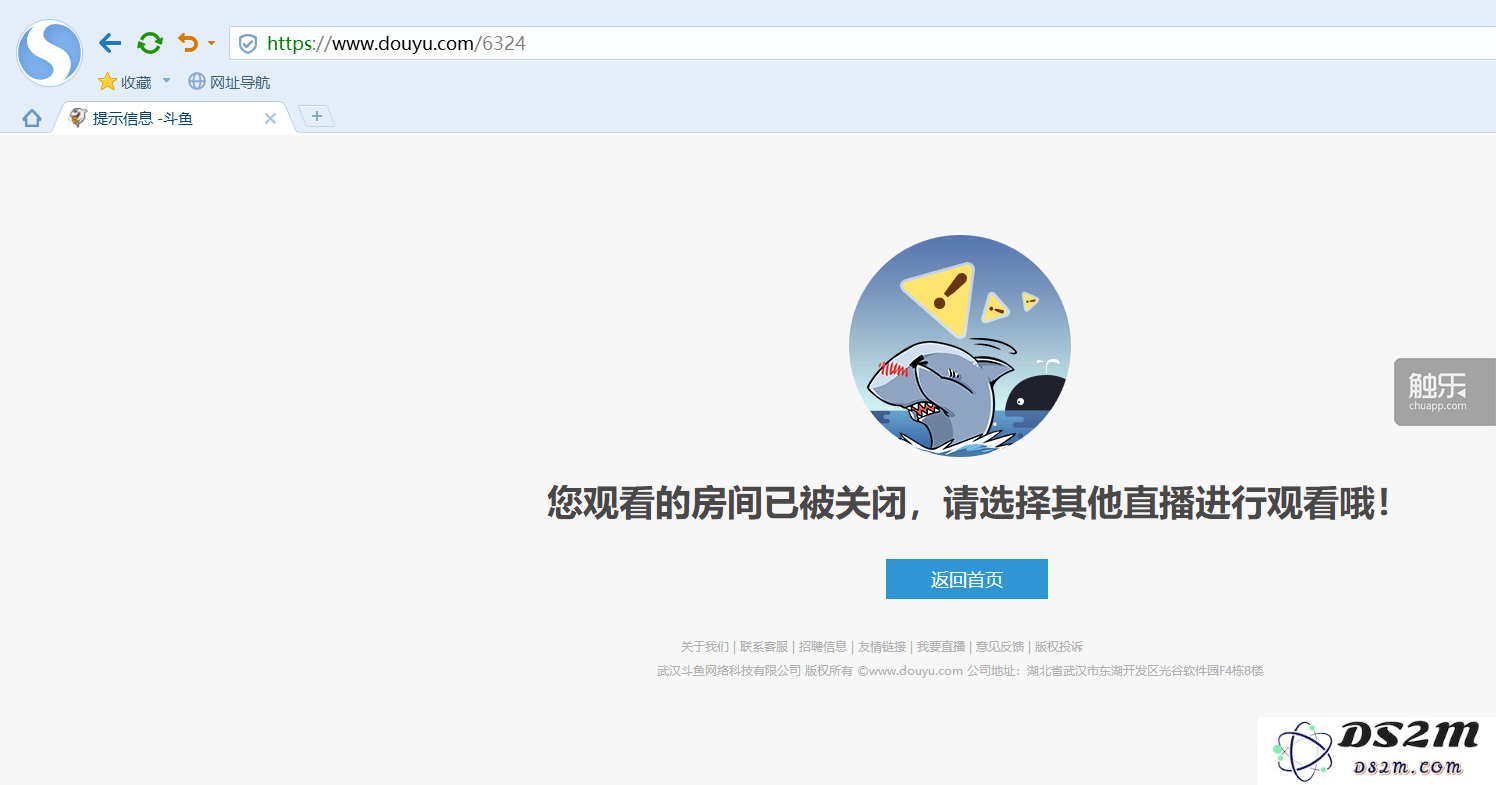This screenshot has width=1496, height=785.
Task: Go back with the blue arrow
Action: click(110, 43)
